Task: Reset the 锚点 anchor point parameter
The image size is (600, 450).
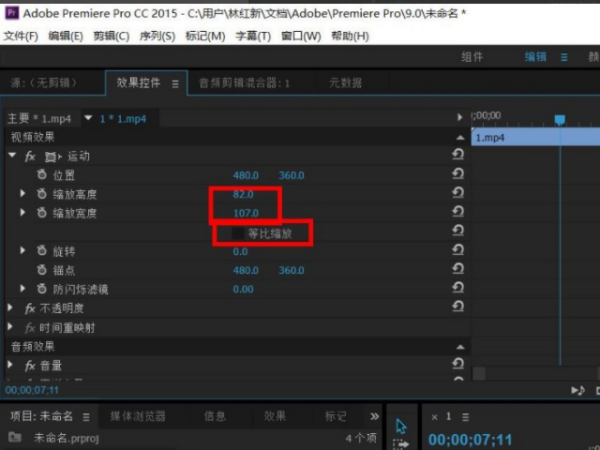Action: point(458,269)
